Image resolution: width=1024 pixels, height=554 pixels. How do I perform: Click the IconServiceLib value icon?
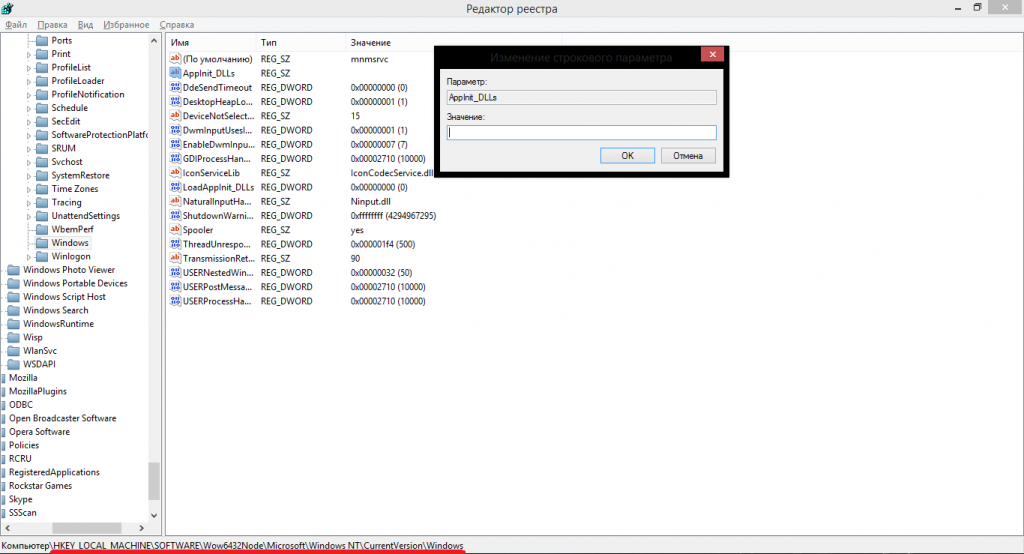(175, 173)
